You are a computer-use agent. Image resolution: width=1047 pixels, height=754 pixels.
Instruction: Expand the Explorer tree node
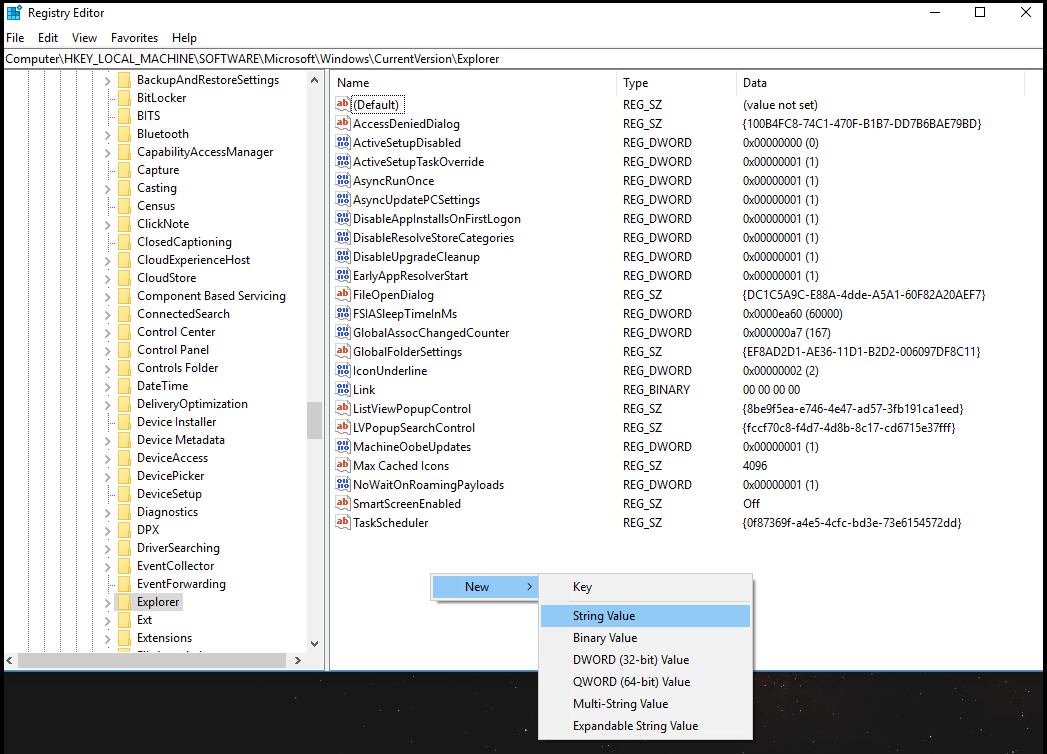[x=107, y=602]
